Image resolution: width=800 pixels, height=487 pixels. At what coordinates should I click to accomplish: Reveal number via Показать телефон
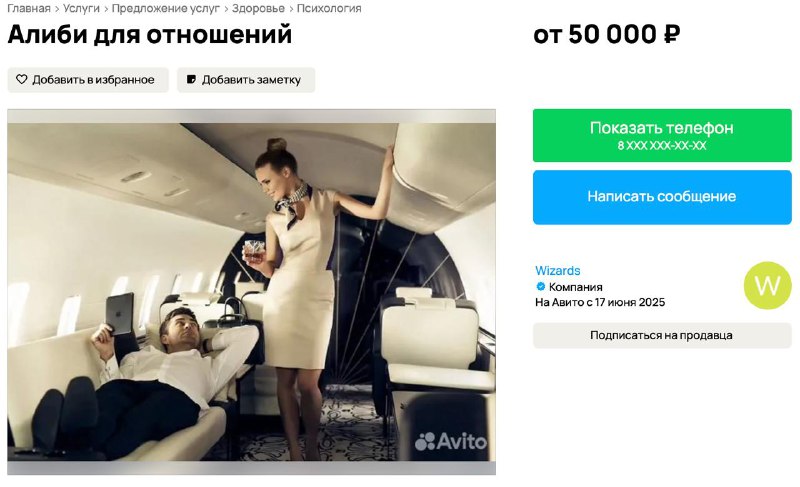coord(662,135)
